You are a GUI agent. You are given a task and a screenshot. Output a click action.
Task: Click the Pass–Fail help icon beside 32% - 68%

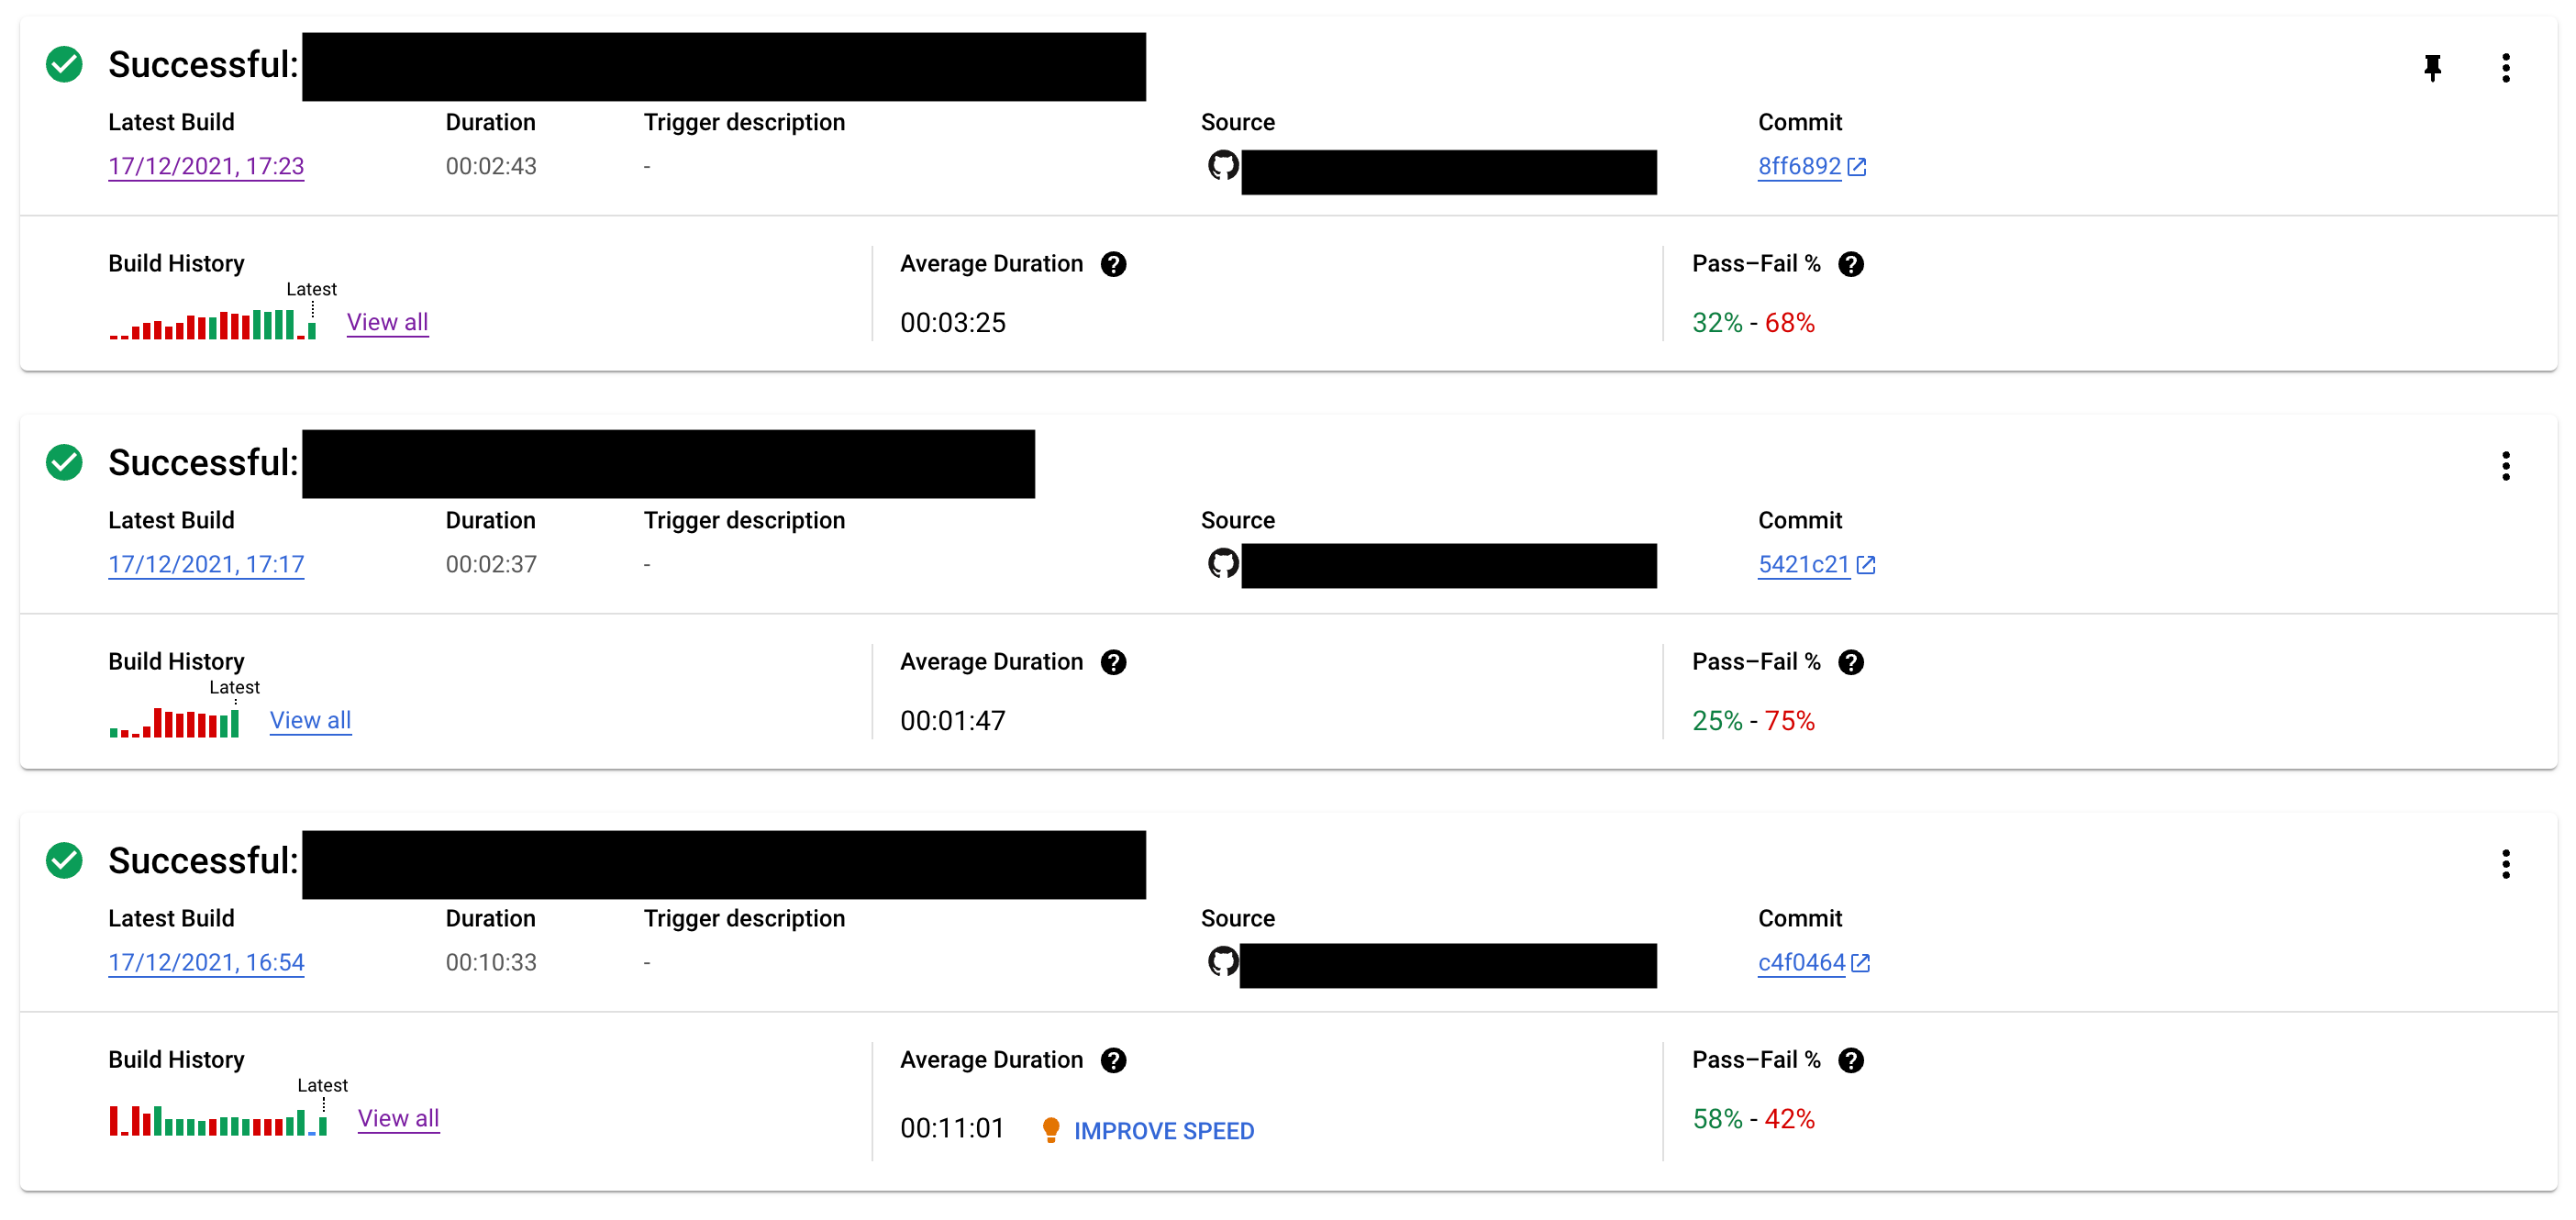(x=1851, y=264)
